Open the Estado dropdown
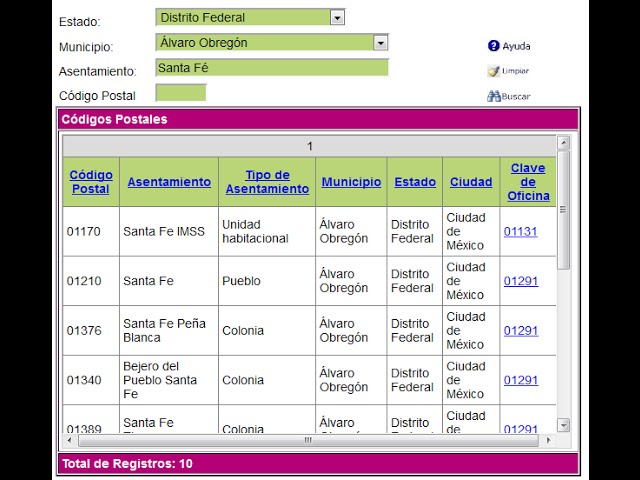 tap(337, 17)
